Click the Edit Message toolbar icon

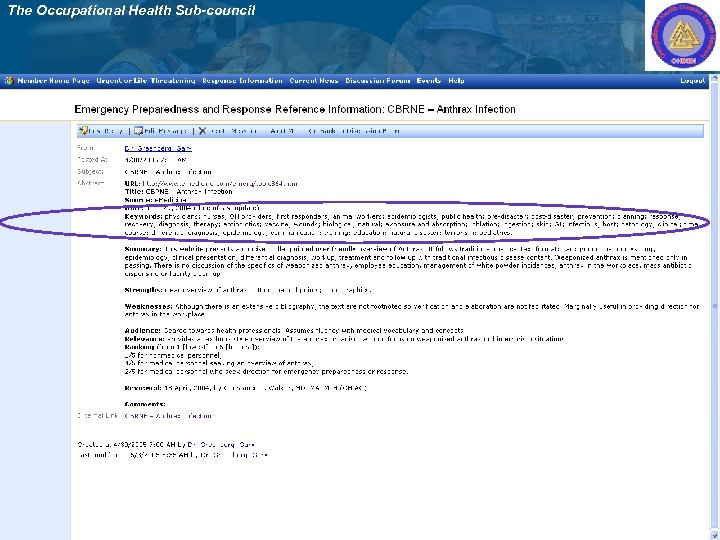pyautogui.click(x=138, y=131)
